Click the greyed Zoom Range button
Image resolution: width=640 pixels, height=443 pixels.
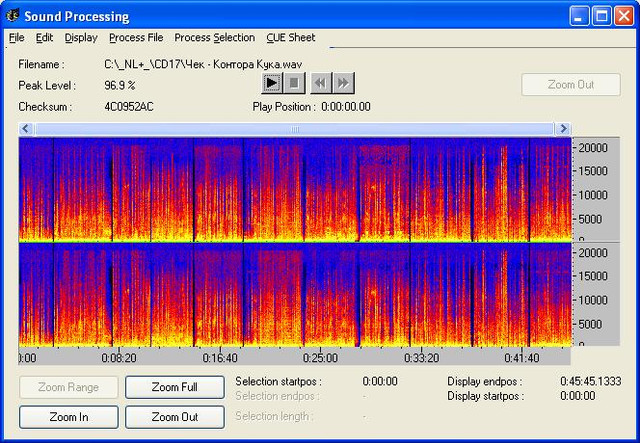click(x=69, y=387)
